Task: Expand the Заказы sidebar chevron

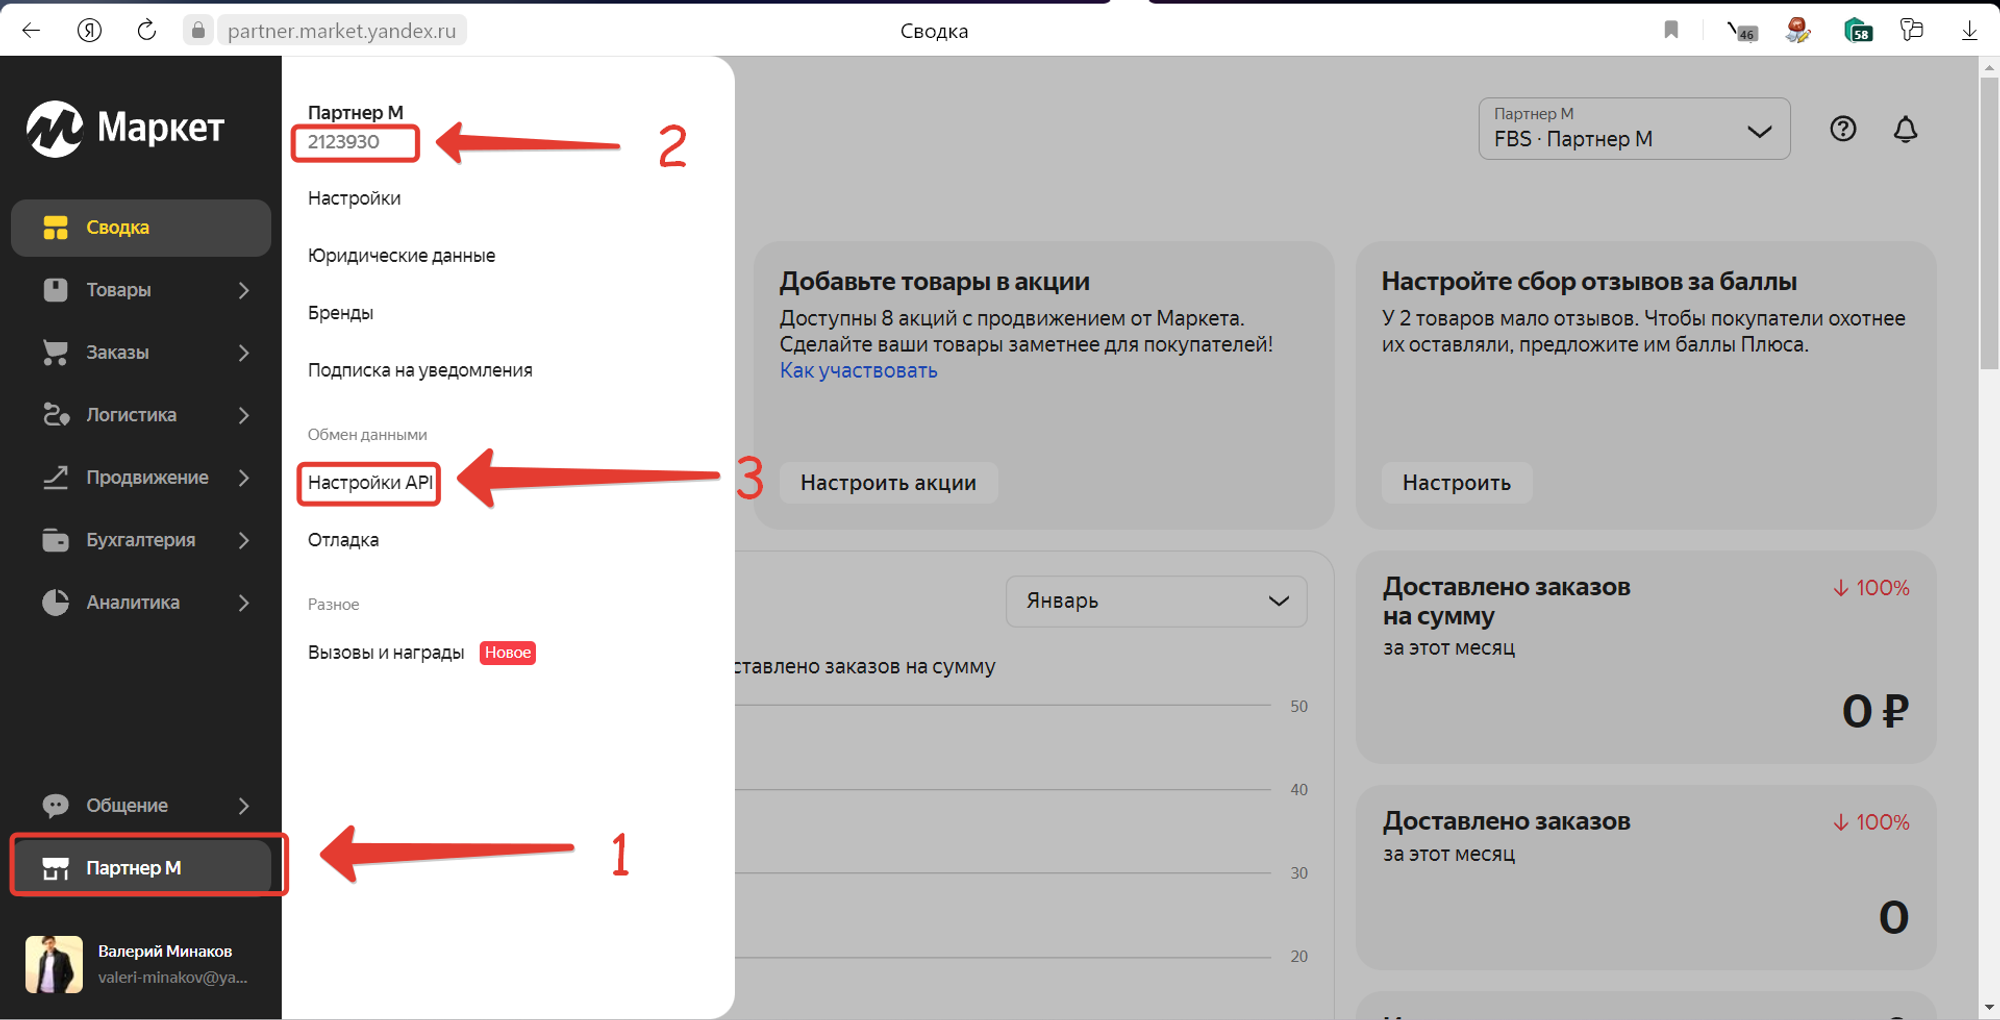Action: tap(243, 352)
